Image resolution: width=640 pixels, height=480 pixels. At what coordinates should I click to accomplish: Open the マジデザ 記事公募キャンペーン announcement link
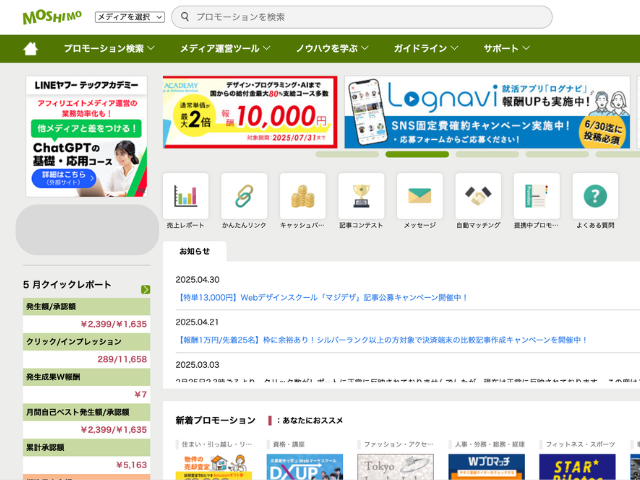[x=322, y=298]
